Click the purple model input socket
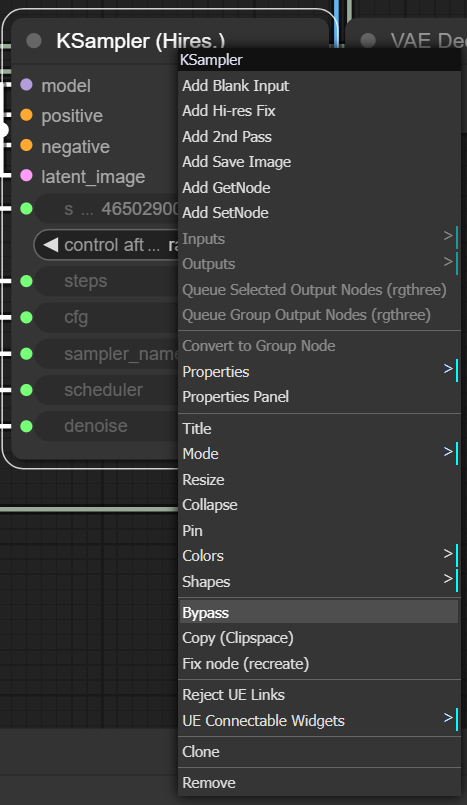Screen dimensions: 467x805 tap(26, 85)
